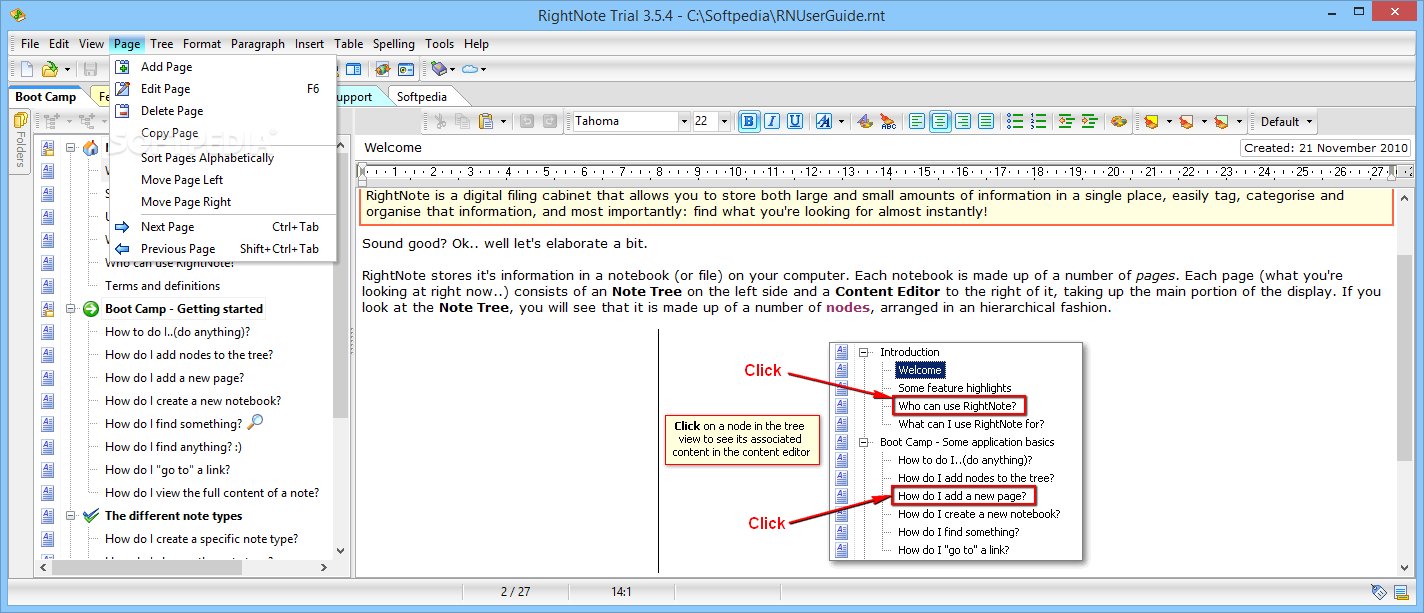Set paragraph alignment to center
The width and height of the screenshot is (1424, 613).
940,121
